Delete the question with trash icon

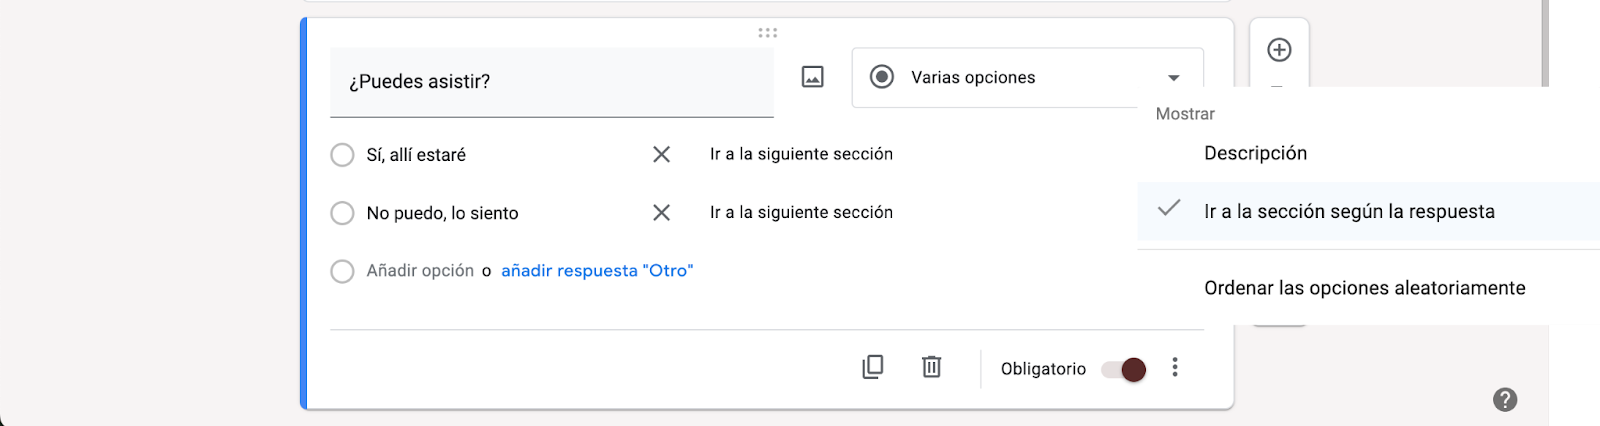[x=931, y=367]
